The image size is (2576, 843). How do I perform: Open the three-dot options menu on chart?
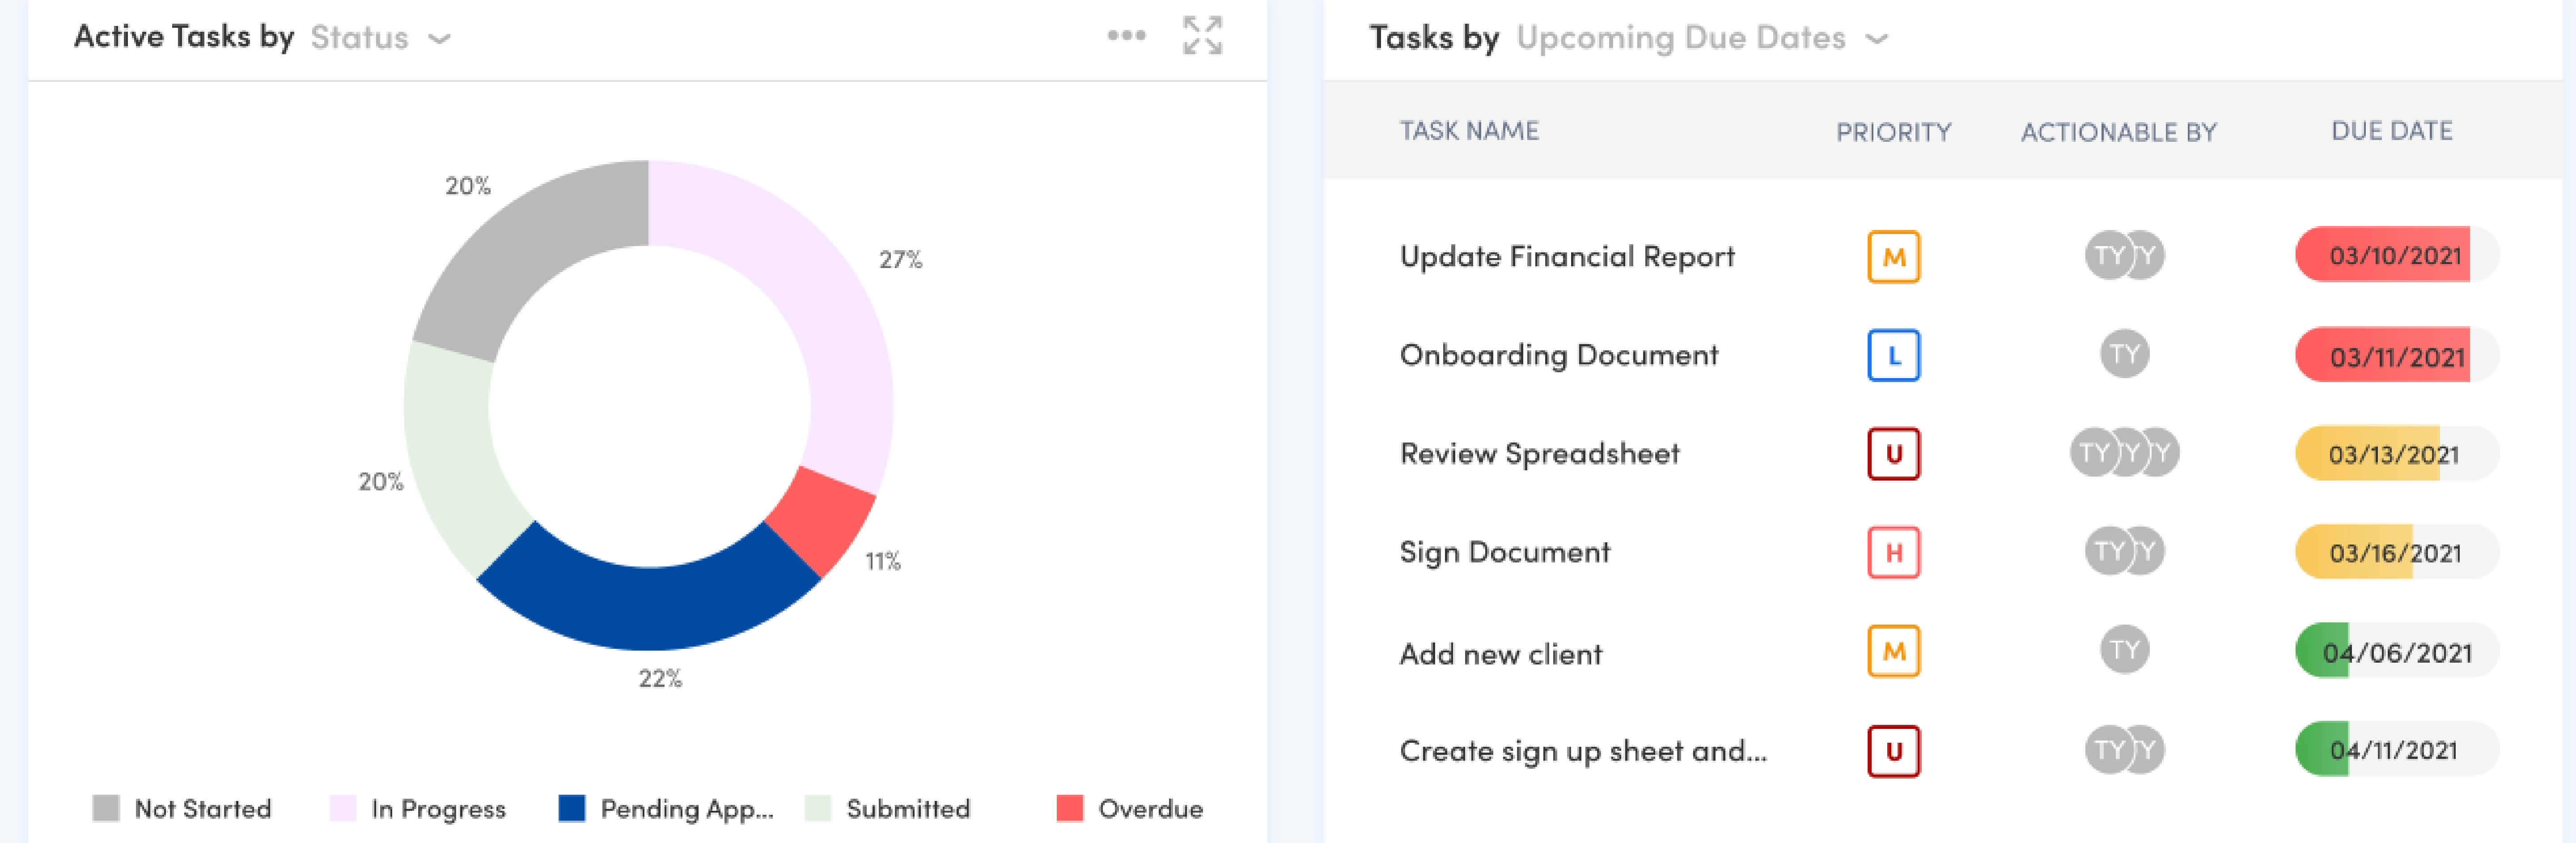[x=1126, y=36]
